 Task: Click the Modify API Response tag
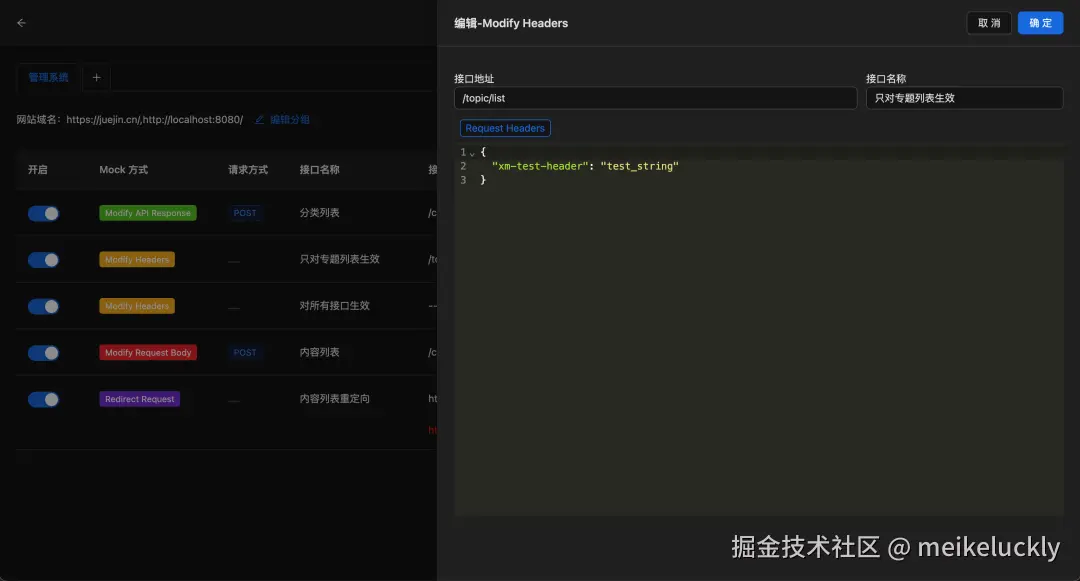[148, 213]
